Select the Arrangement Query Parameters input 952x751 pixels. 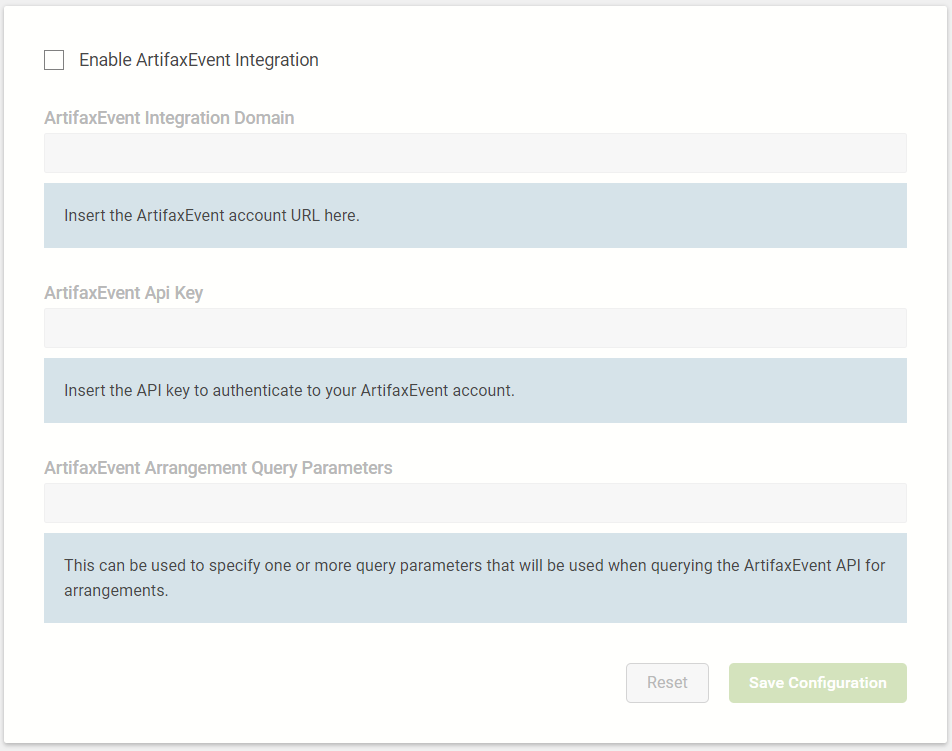pos(475,503)
